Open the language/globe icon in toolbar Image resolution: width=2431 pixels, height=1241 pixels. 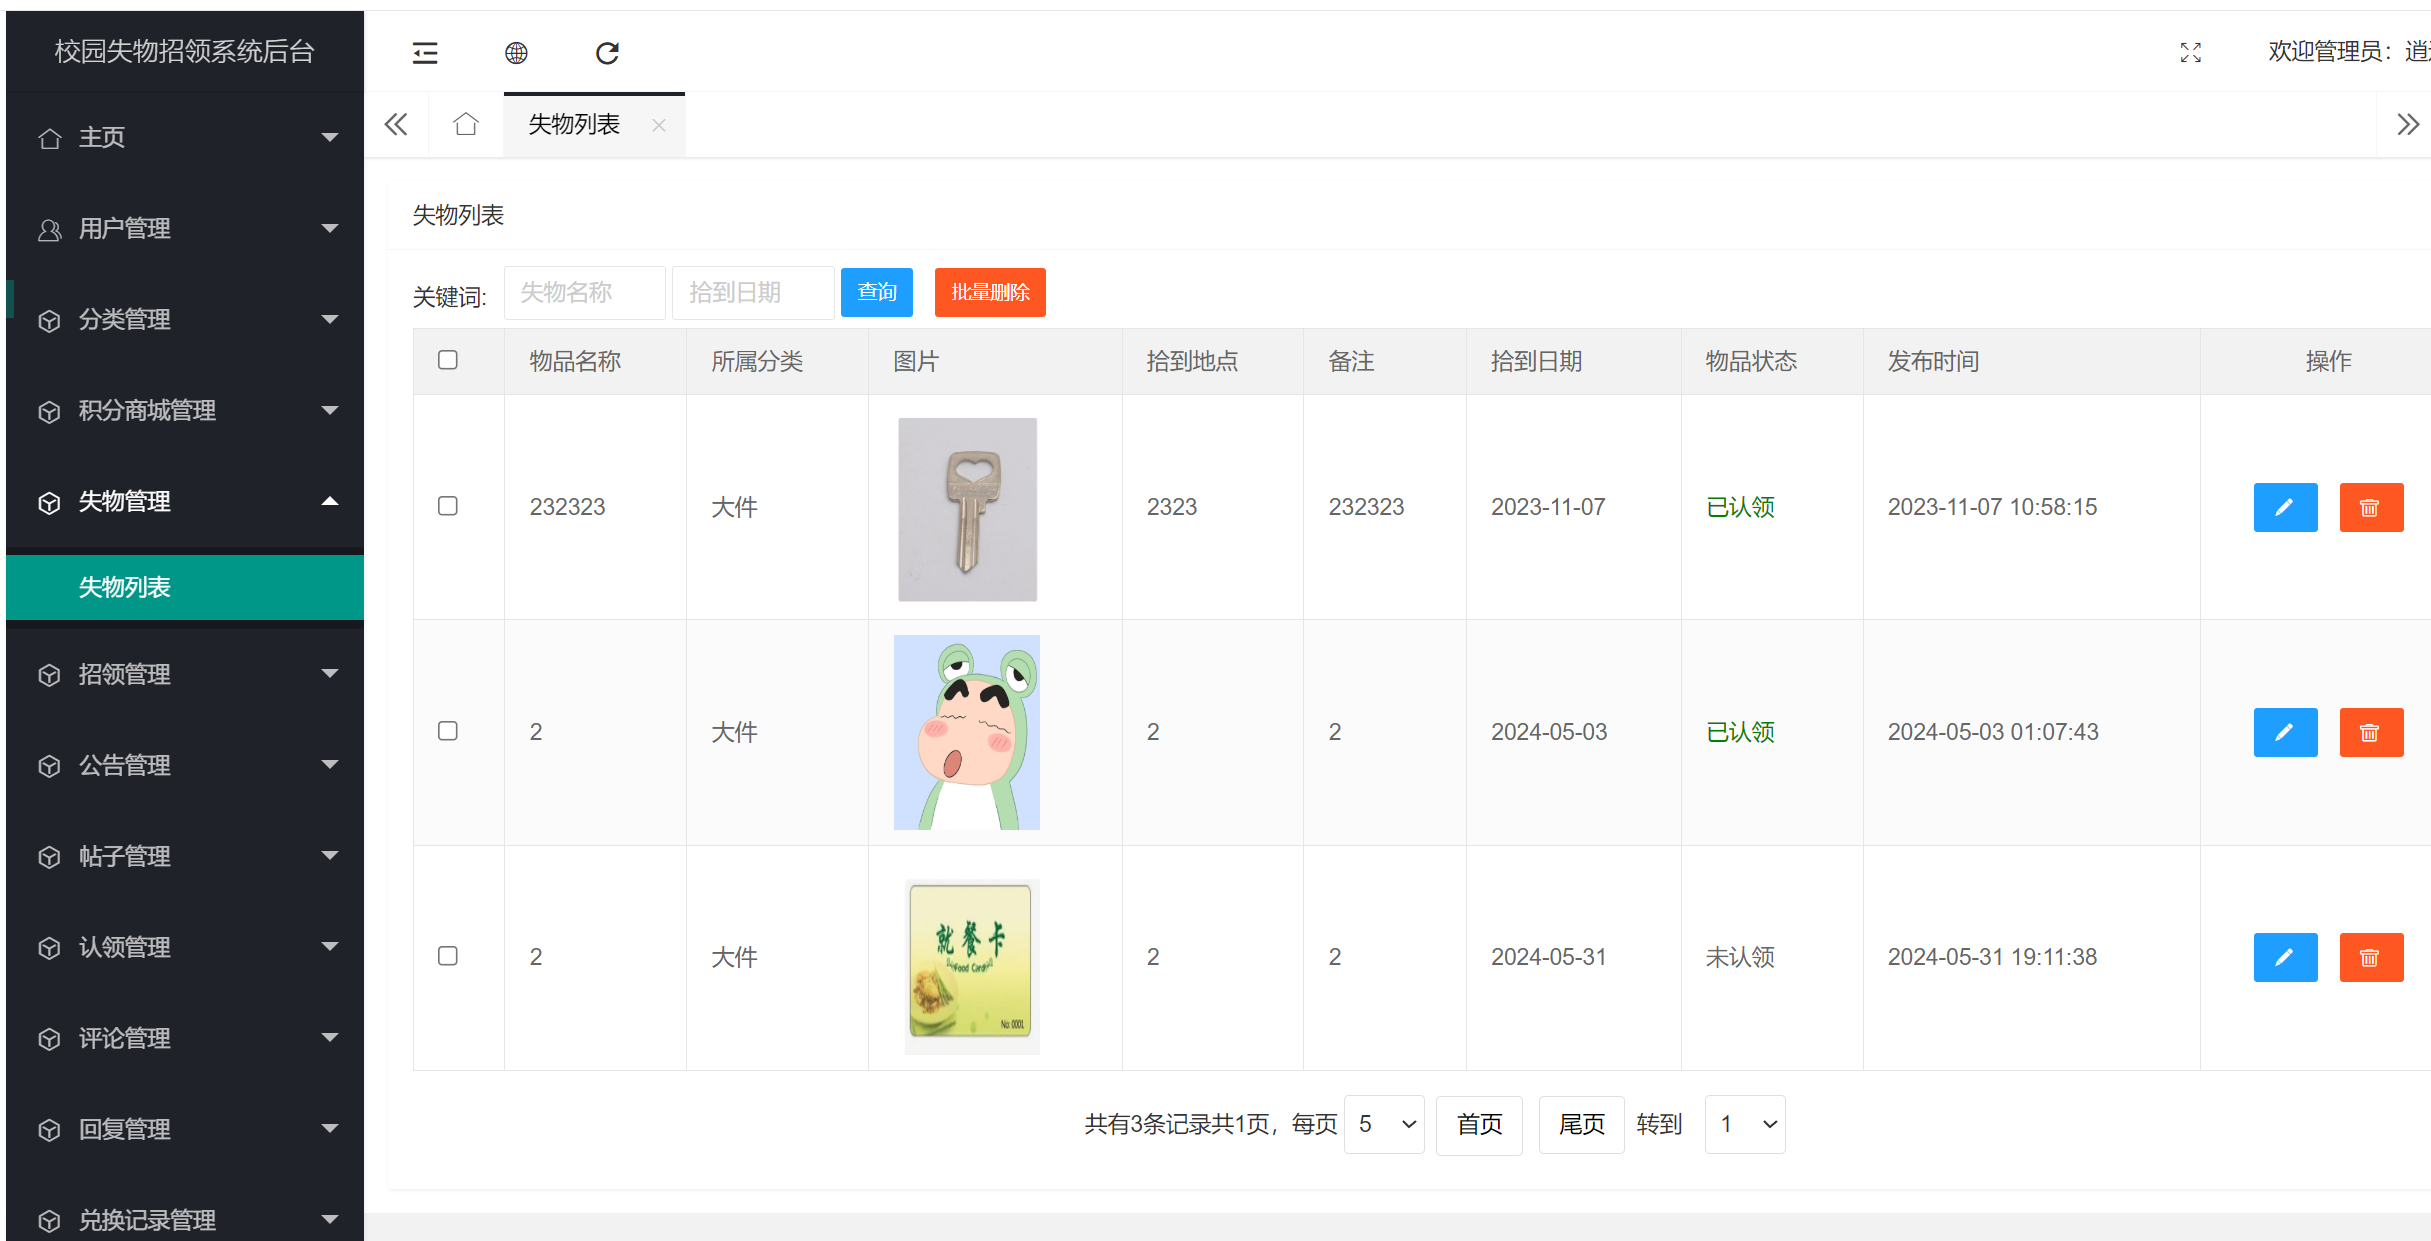coord(516,53)
